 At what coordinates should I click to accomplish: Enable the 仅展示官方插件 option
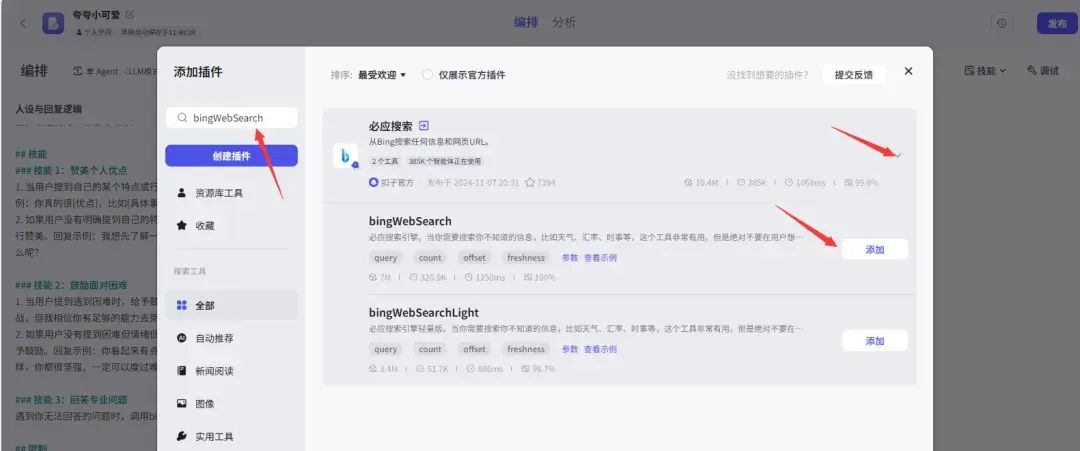tap(428, 74)
